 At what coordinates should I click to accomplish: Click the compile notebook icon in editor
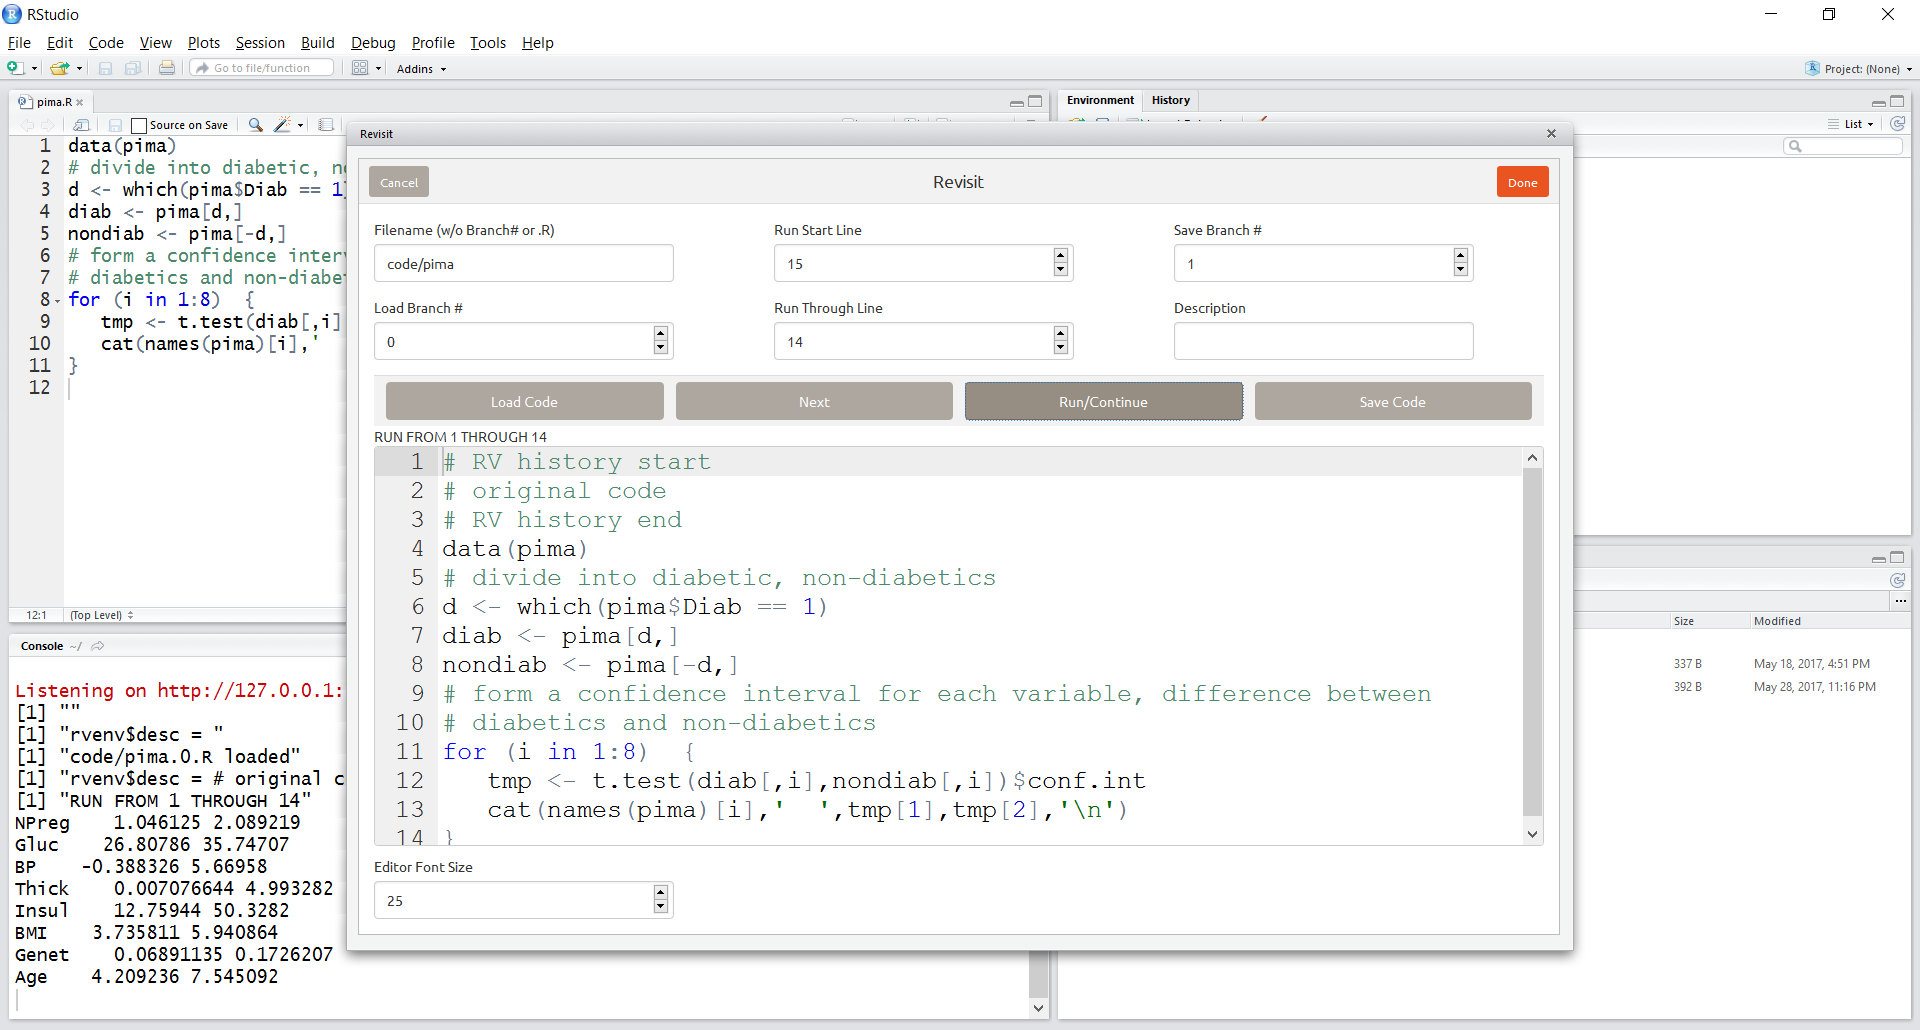pyautogui.click(x=326, y=125)
